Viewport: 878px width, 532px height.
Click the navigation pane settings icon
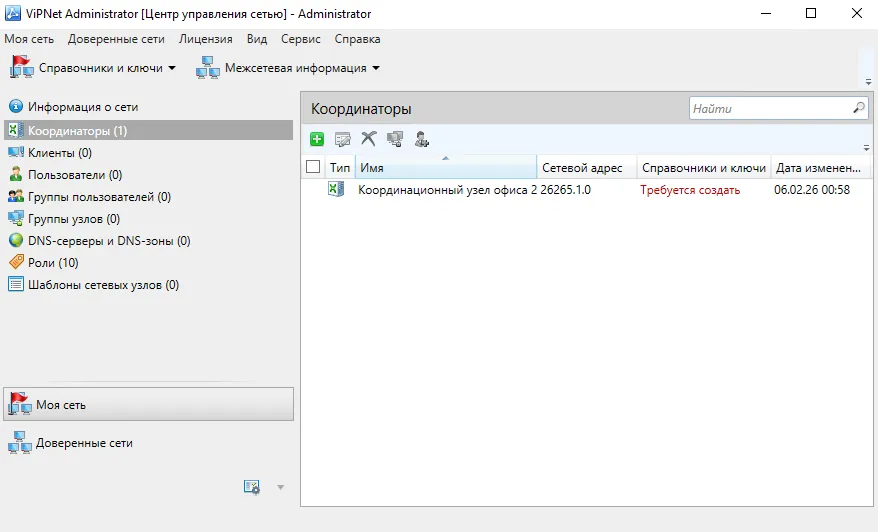pyautogui.click(x=252, y=487)
